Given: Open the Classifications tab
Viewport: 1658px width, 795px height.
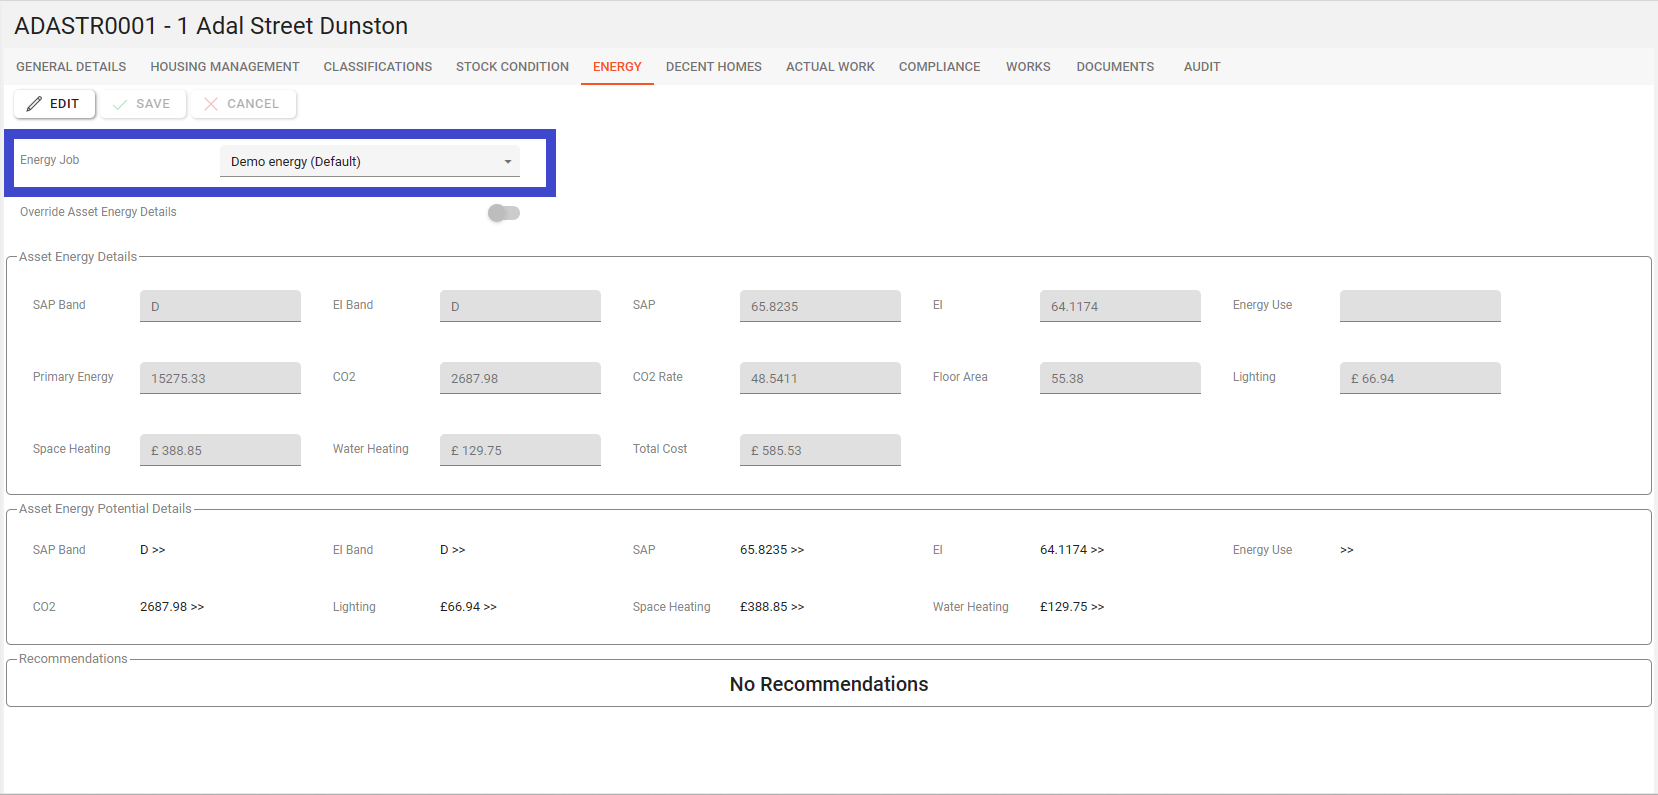Looking at the screenshot, I should tap(378, 67).
